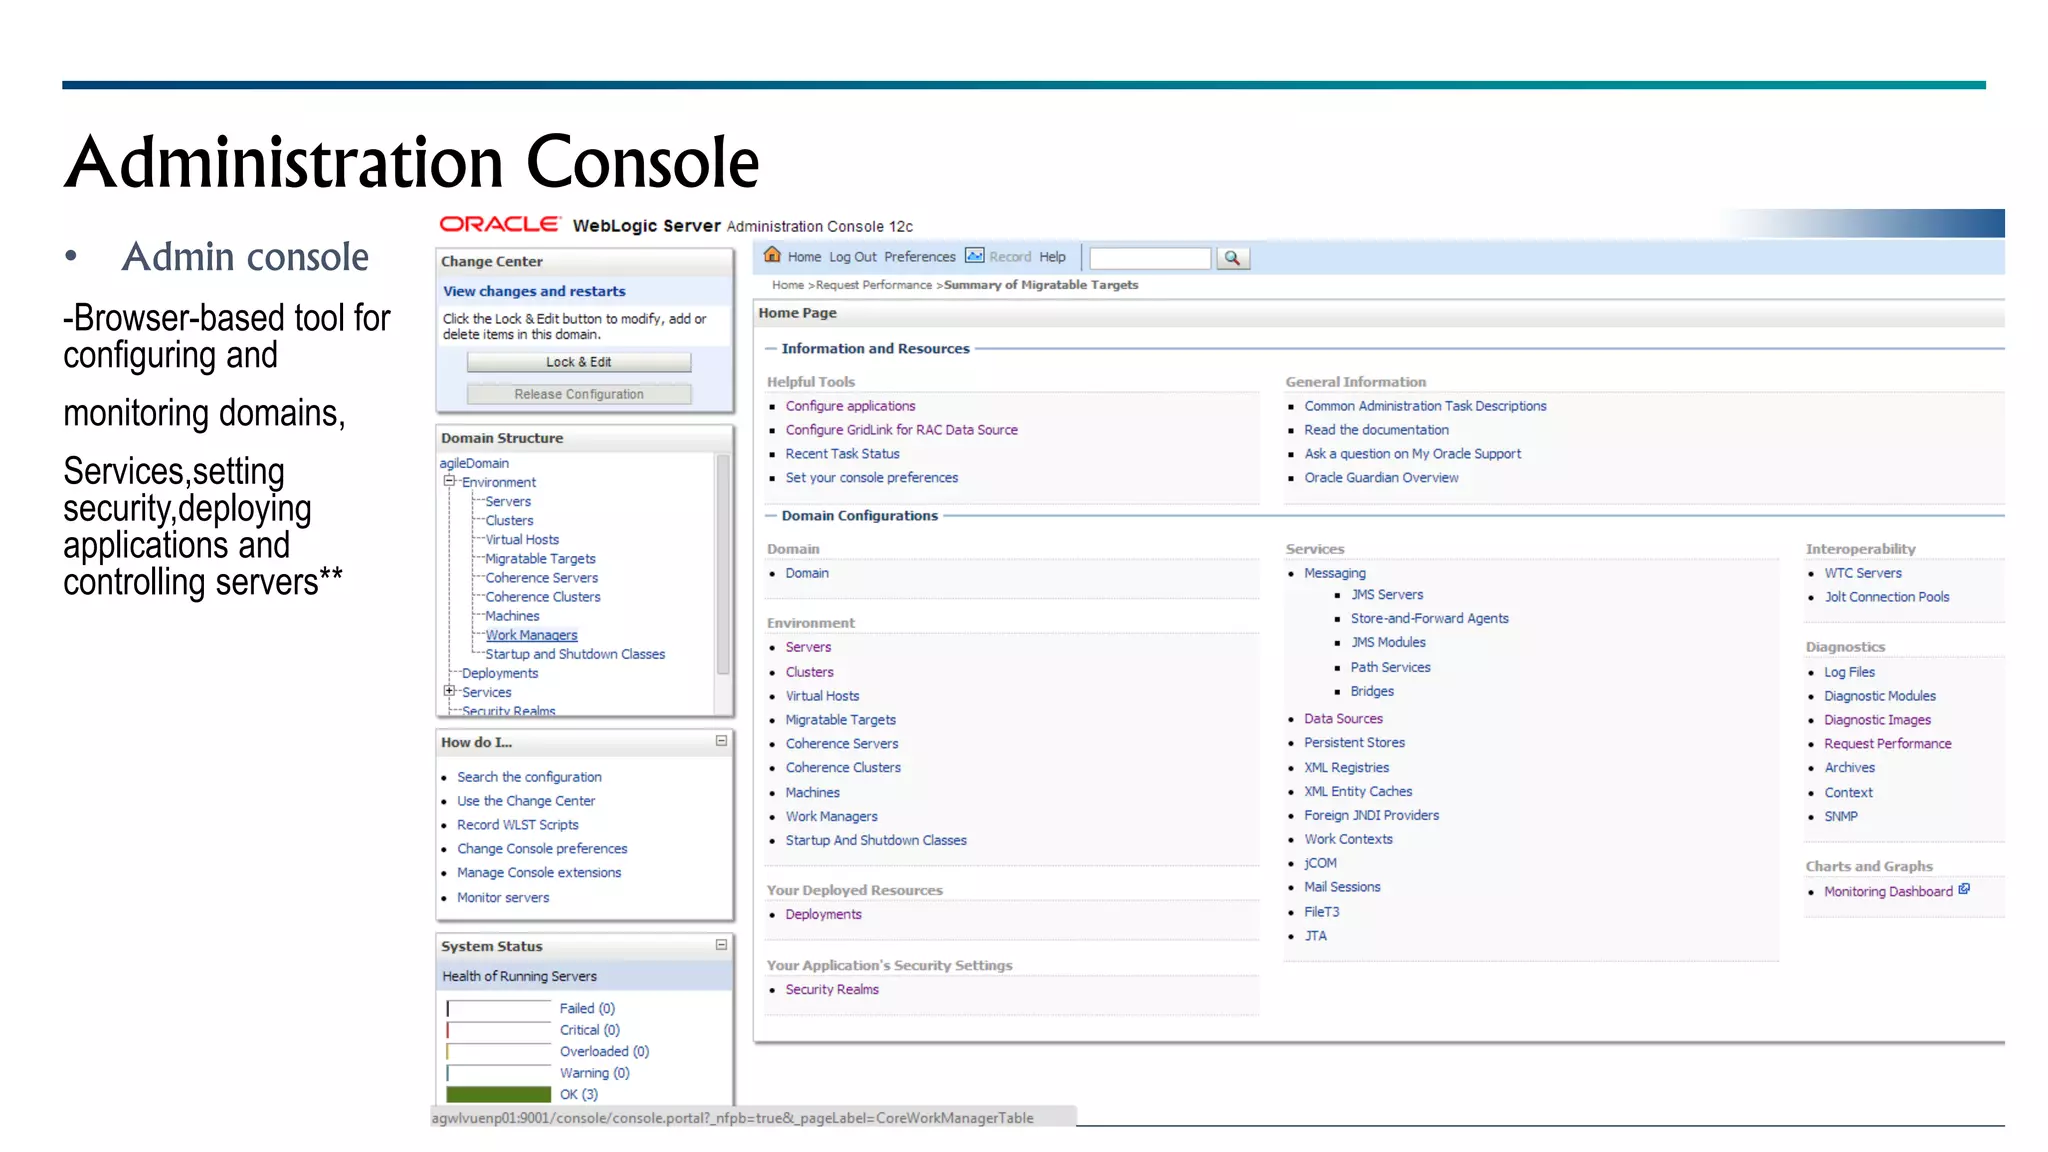The width and height of the screenshot is (2048, 1152).
Task: Open Log Files under Diagnostics
Action: tap(1849, 672)
